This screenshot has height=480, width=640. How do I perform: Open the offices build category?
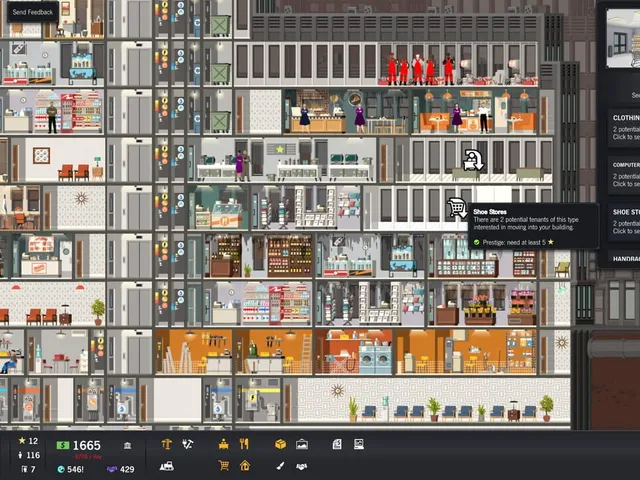coord(223,444)
